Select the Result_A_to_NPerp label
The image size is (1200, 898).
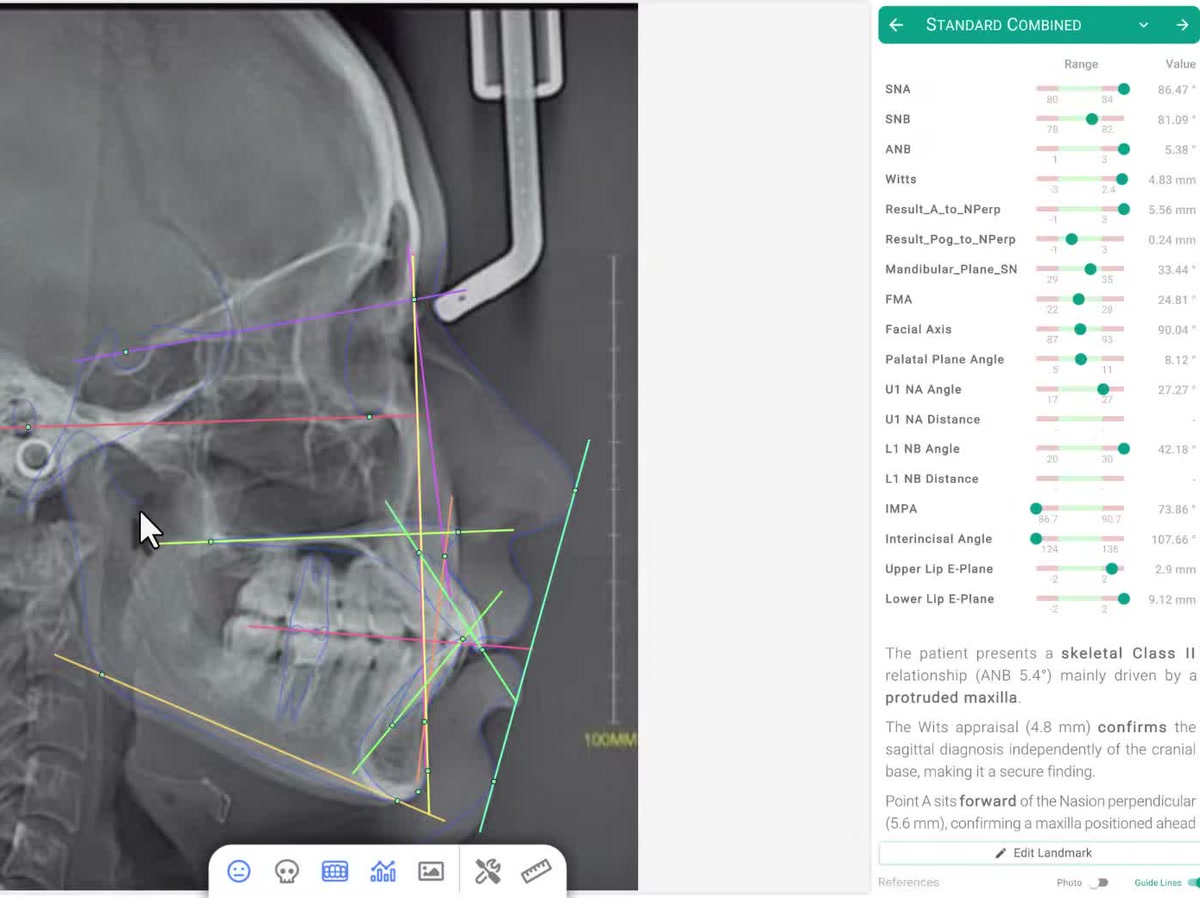943,209
